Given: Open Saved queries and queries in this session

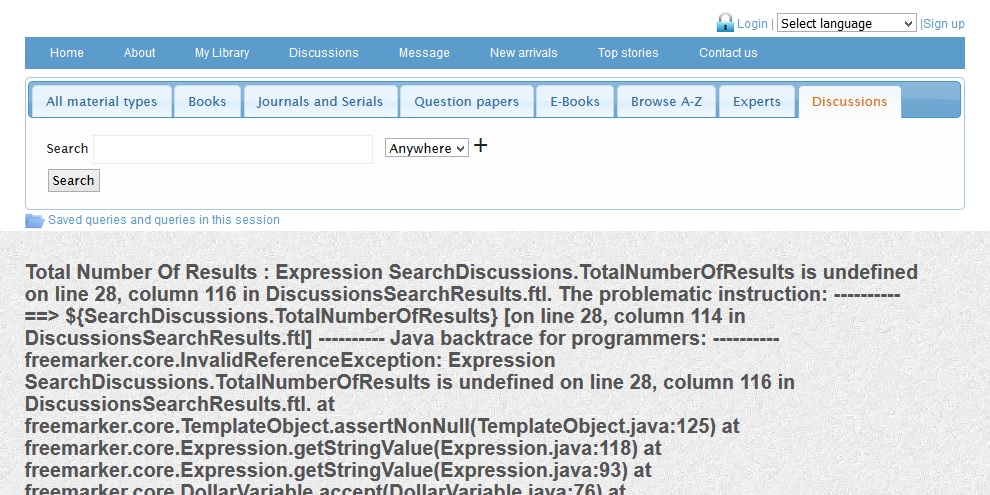Looking at the screenshot, I should point(164,220).
